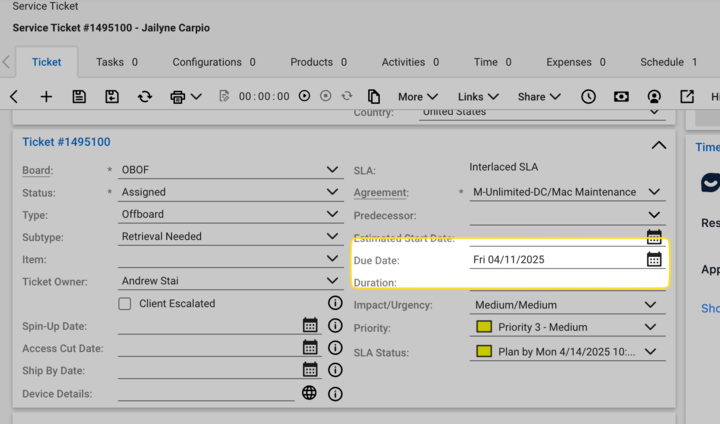This screenshot has width=720, height=424.
Task: Click into the Device Details field
Action: 206,393
